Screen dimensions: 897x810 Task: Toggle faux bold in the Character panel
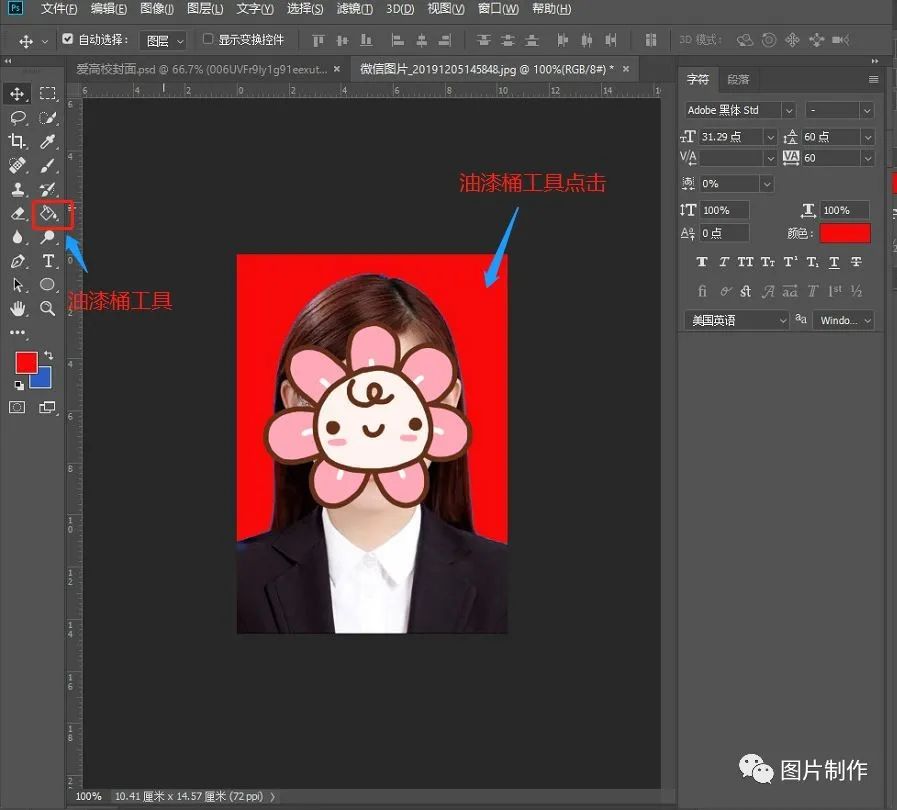pos(702,262)
